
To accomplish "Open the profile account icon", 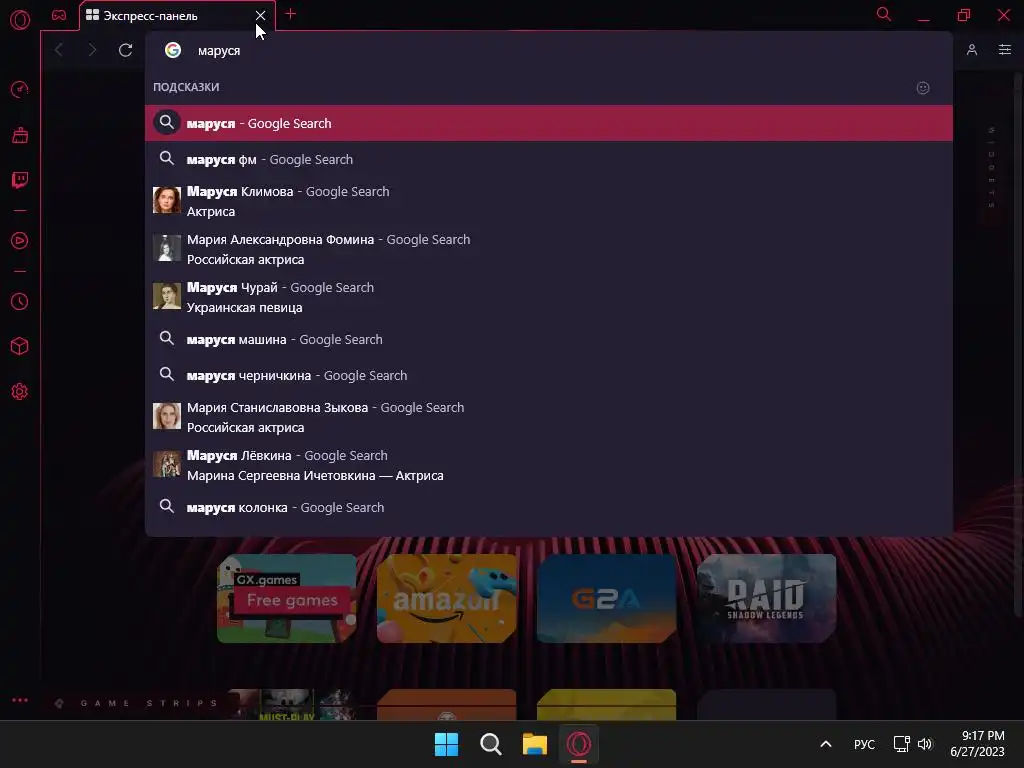I will [x=972, y=50].
